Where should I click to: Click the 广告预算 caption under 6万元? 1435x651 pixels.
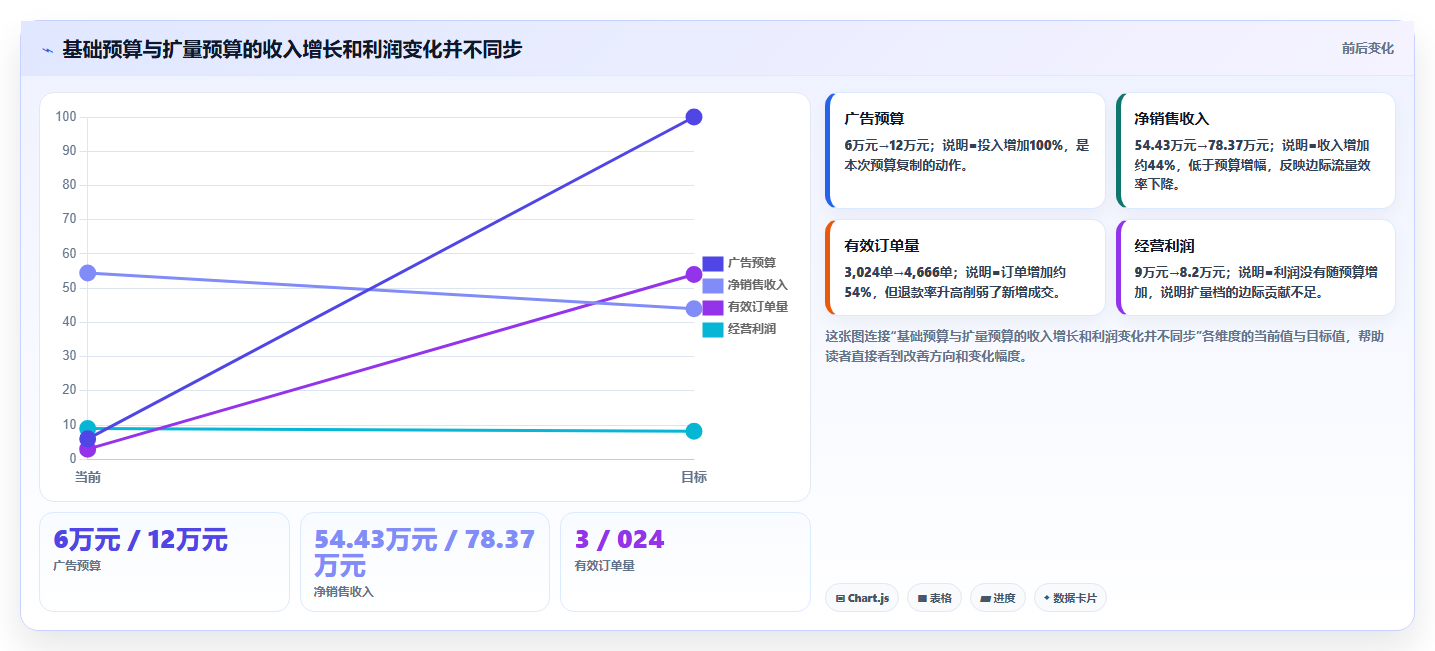point(77,566)
